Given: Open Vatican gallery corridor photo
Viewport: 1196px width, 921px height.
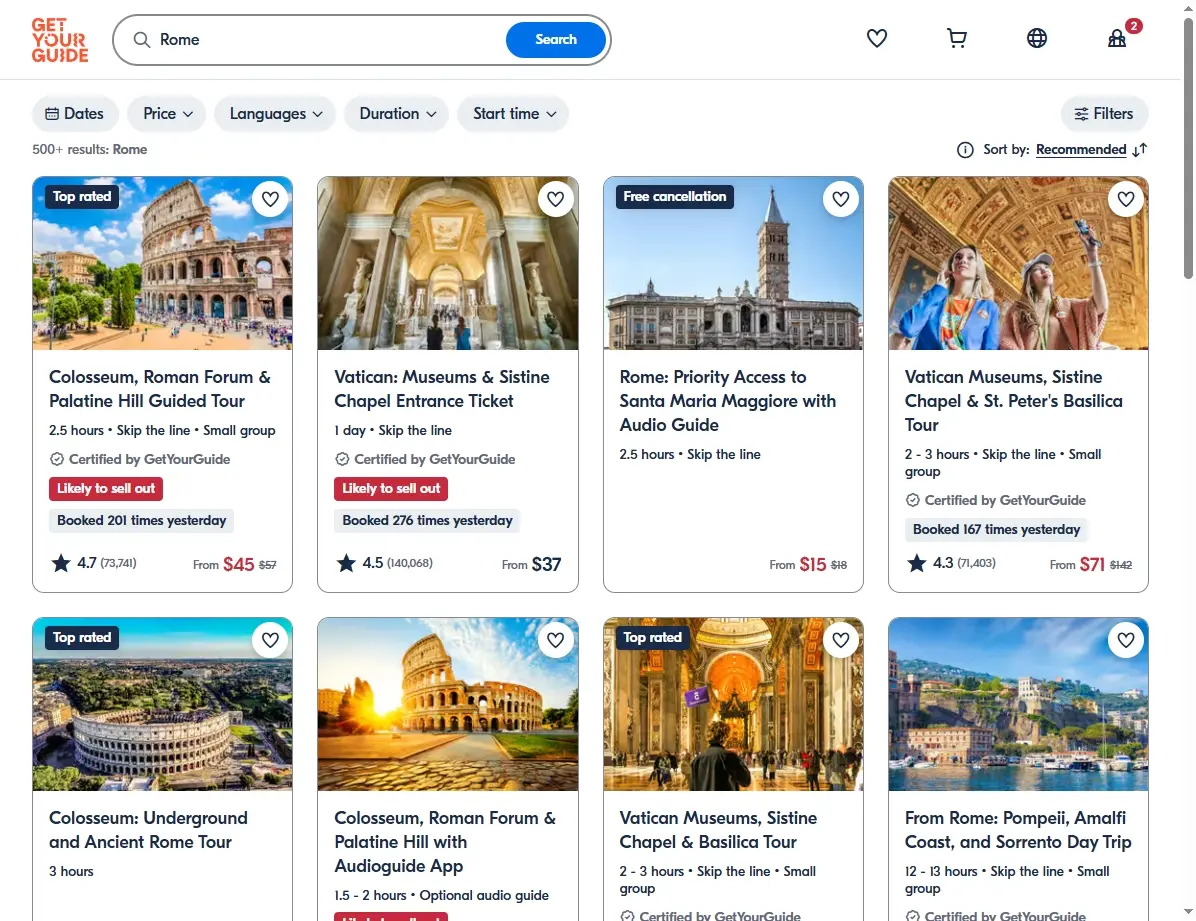Looking at the screenshot, I should click(448, 263).
